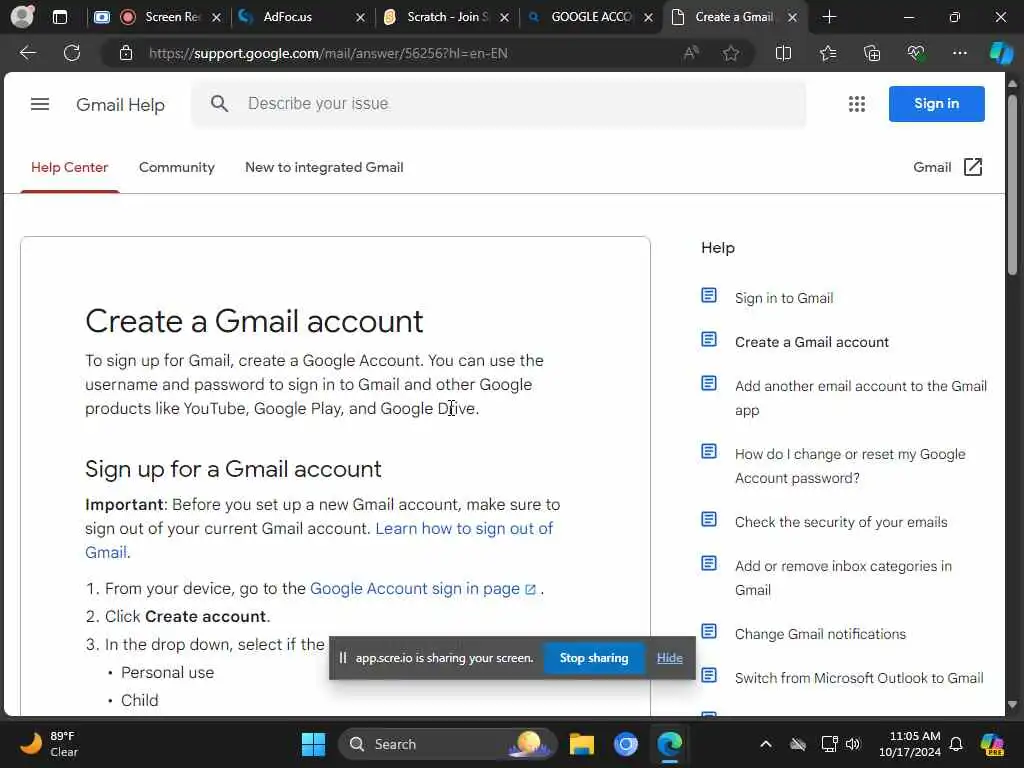Open Change Gmail notifications article
This screenshot has width=1024, height=768.
pyautogui.click(x=820, y=634)
